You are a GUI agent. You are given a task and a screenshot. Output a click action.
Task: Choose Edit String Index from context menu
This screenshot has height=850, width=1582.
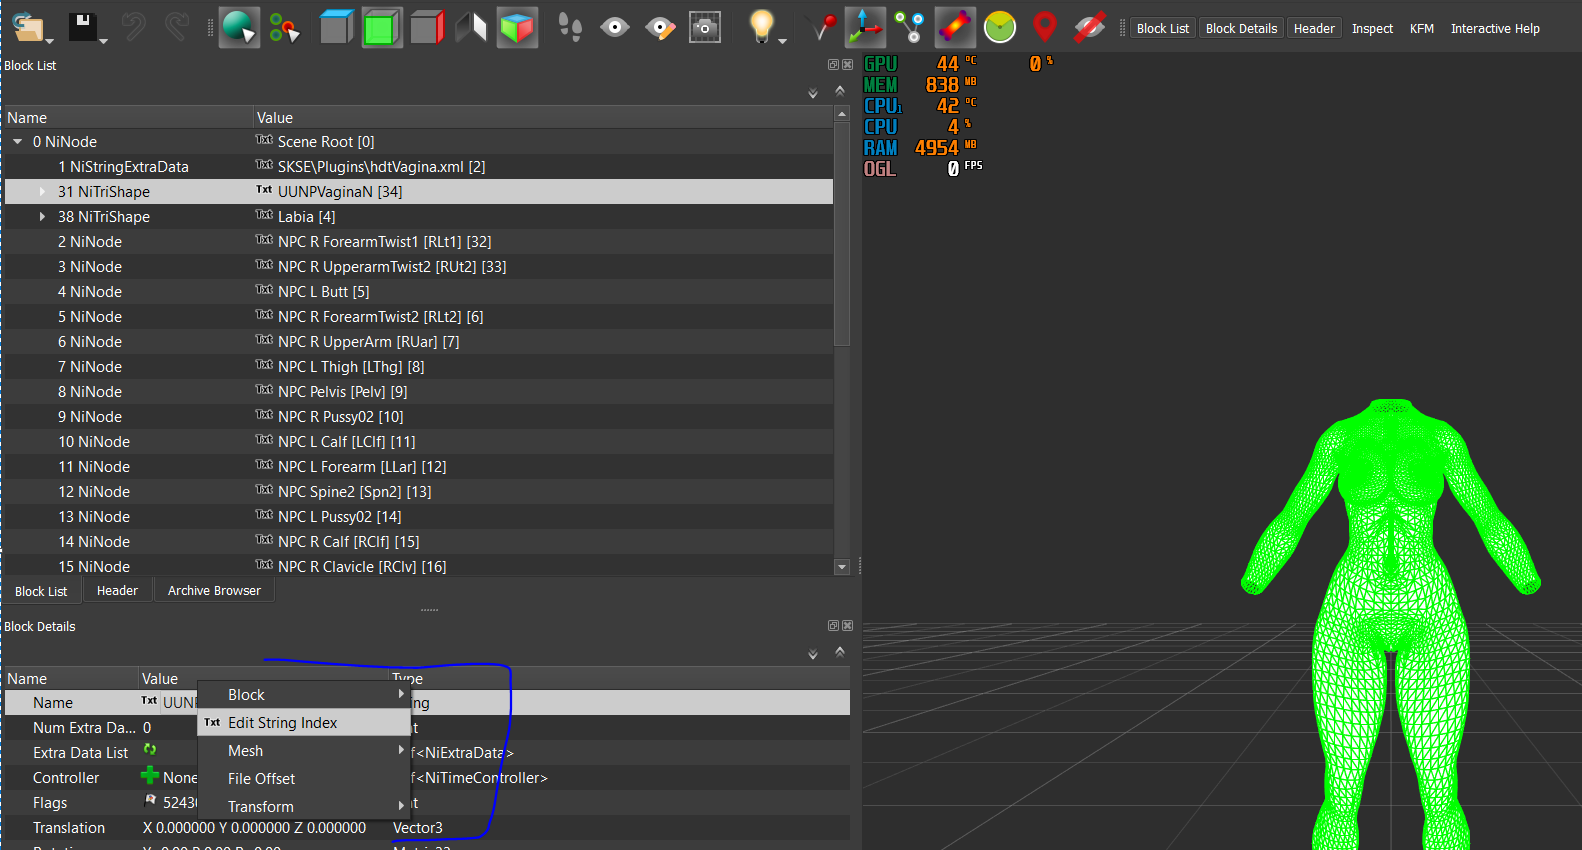click(x=304, y=722)
